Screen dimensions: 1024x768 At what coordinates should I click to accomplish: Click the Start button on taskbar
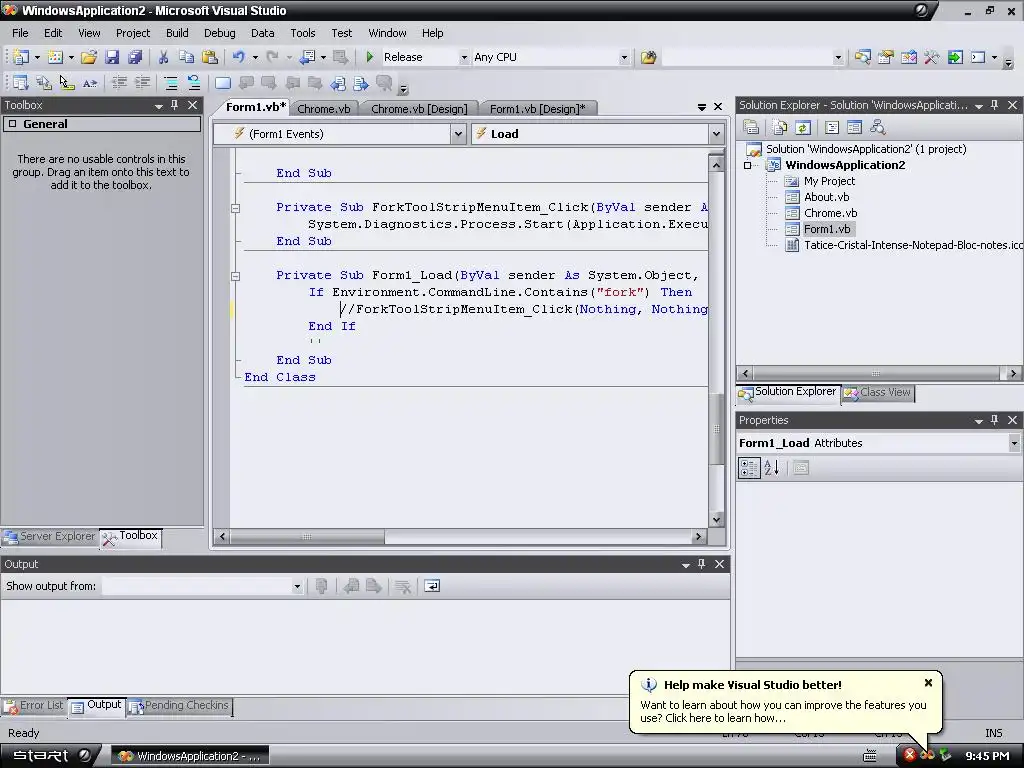click(51, 756)
